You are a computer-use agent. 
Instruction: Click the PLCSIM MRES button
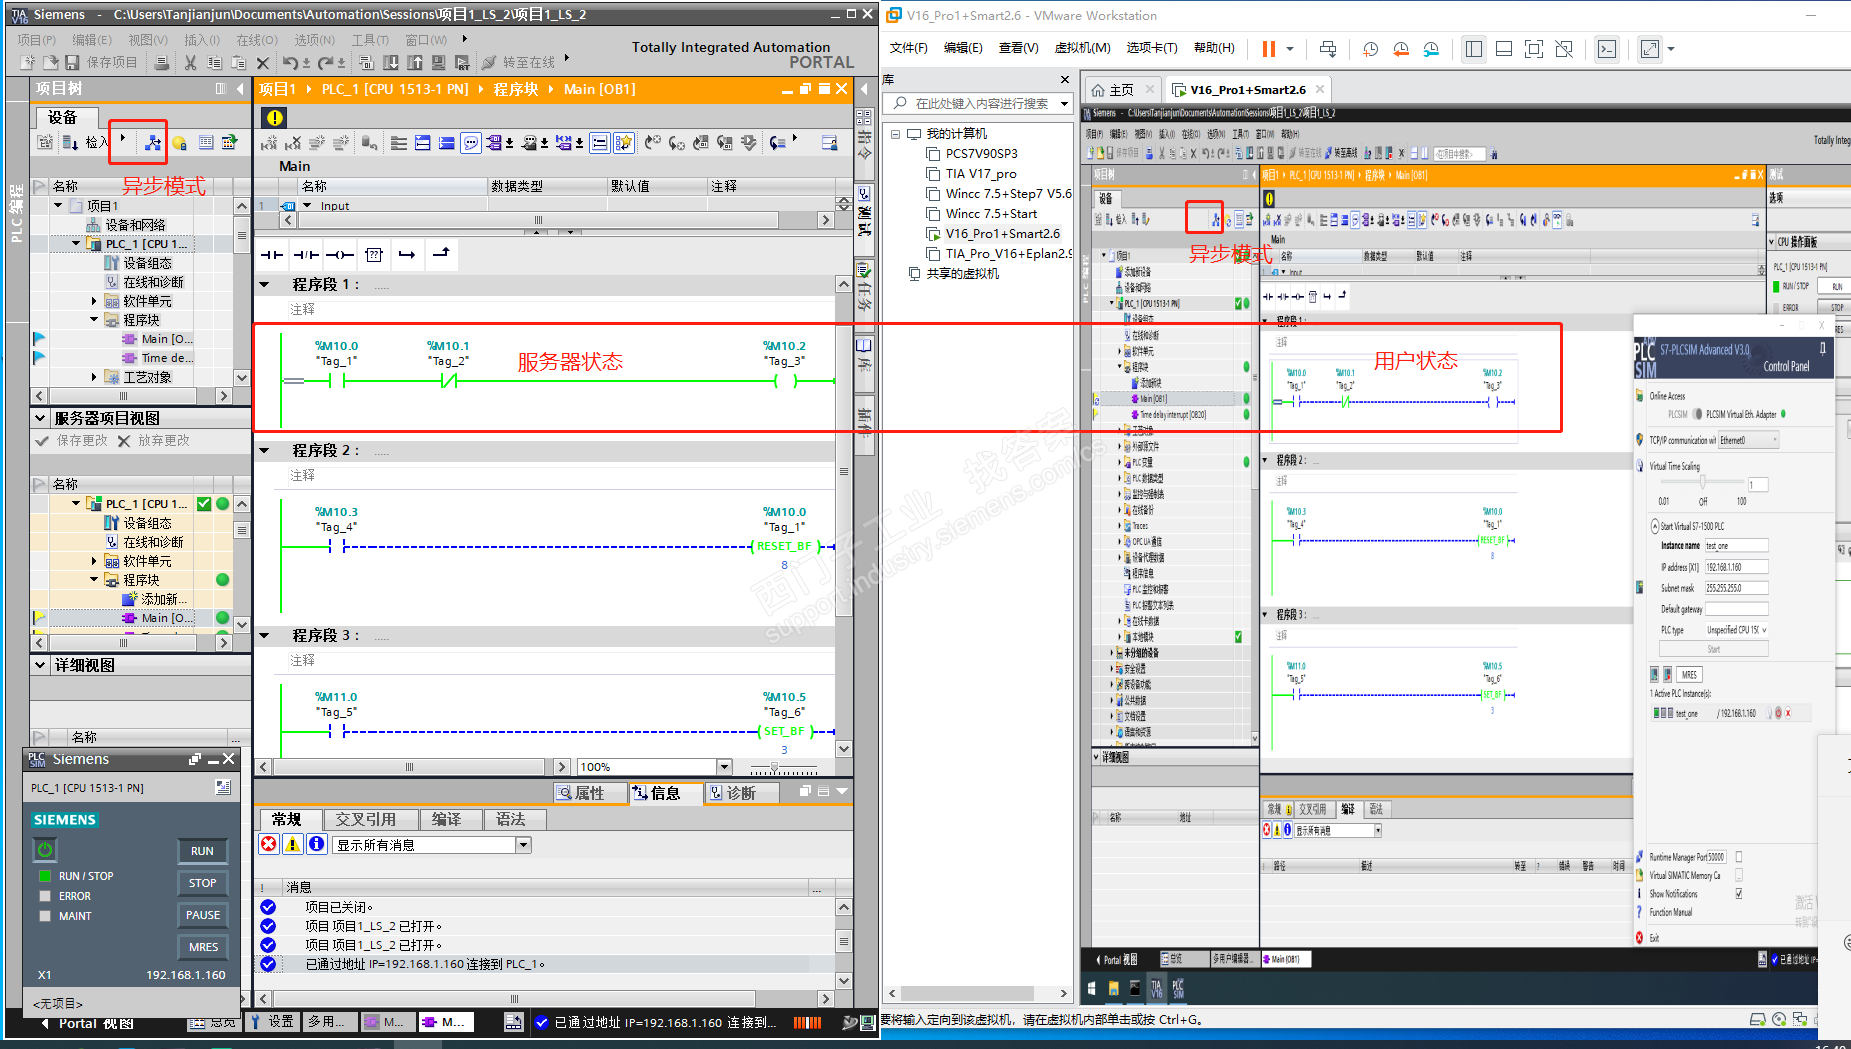pos(202,947)
